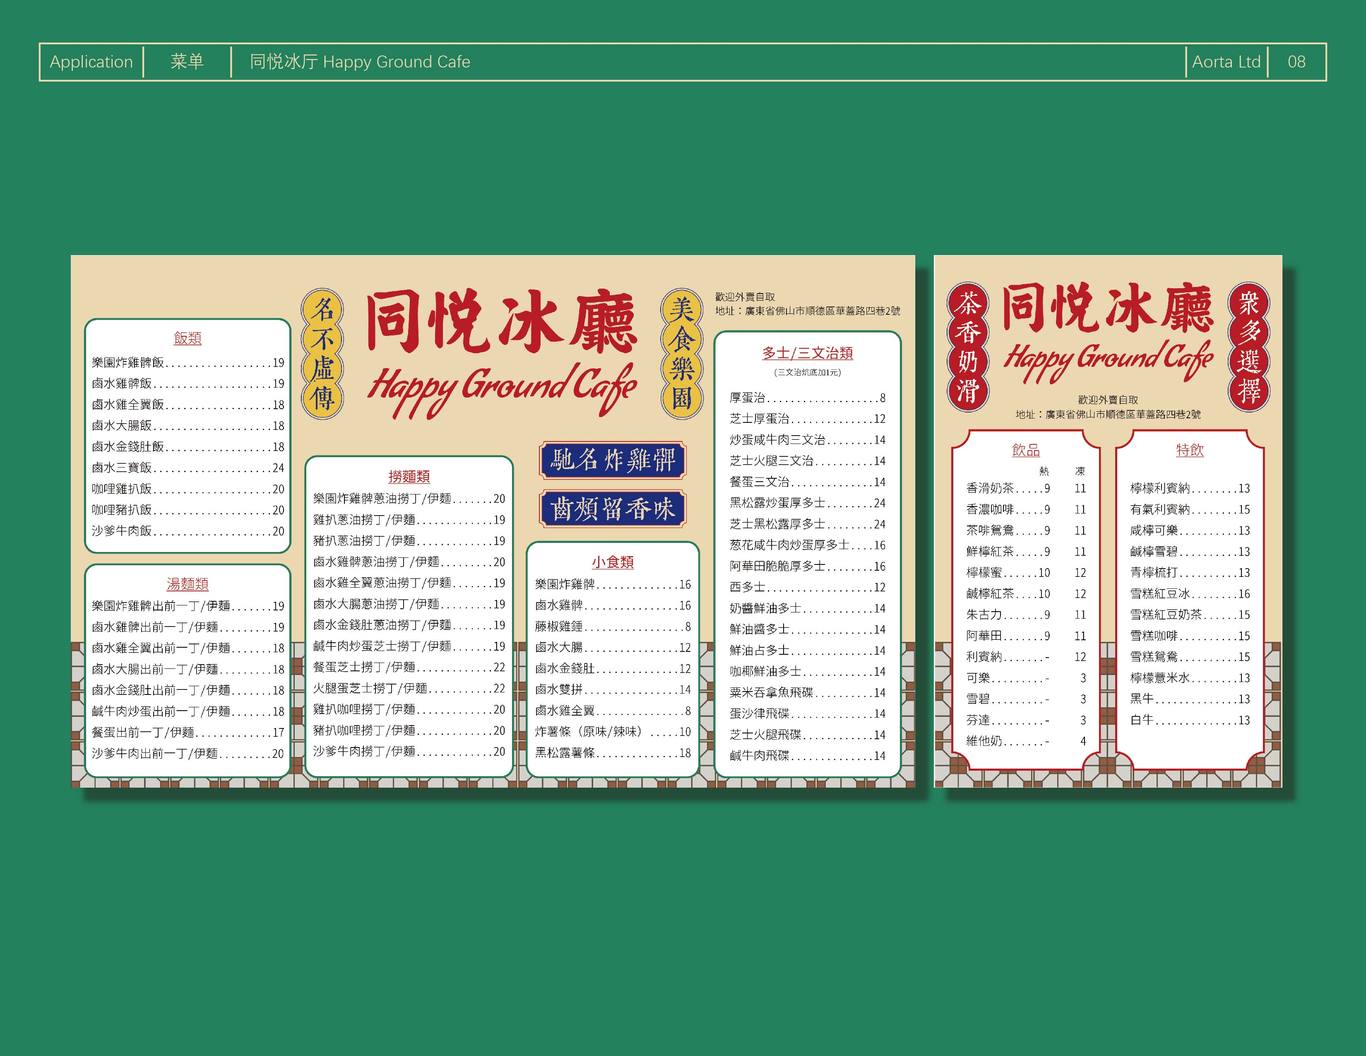Select the '雞扒蔥油撈丁/伊麵' row

409,520
